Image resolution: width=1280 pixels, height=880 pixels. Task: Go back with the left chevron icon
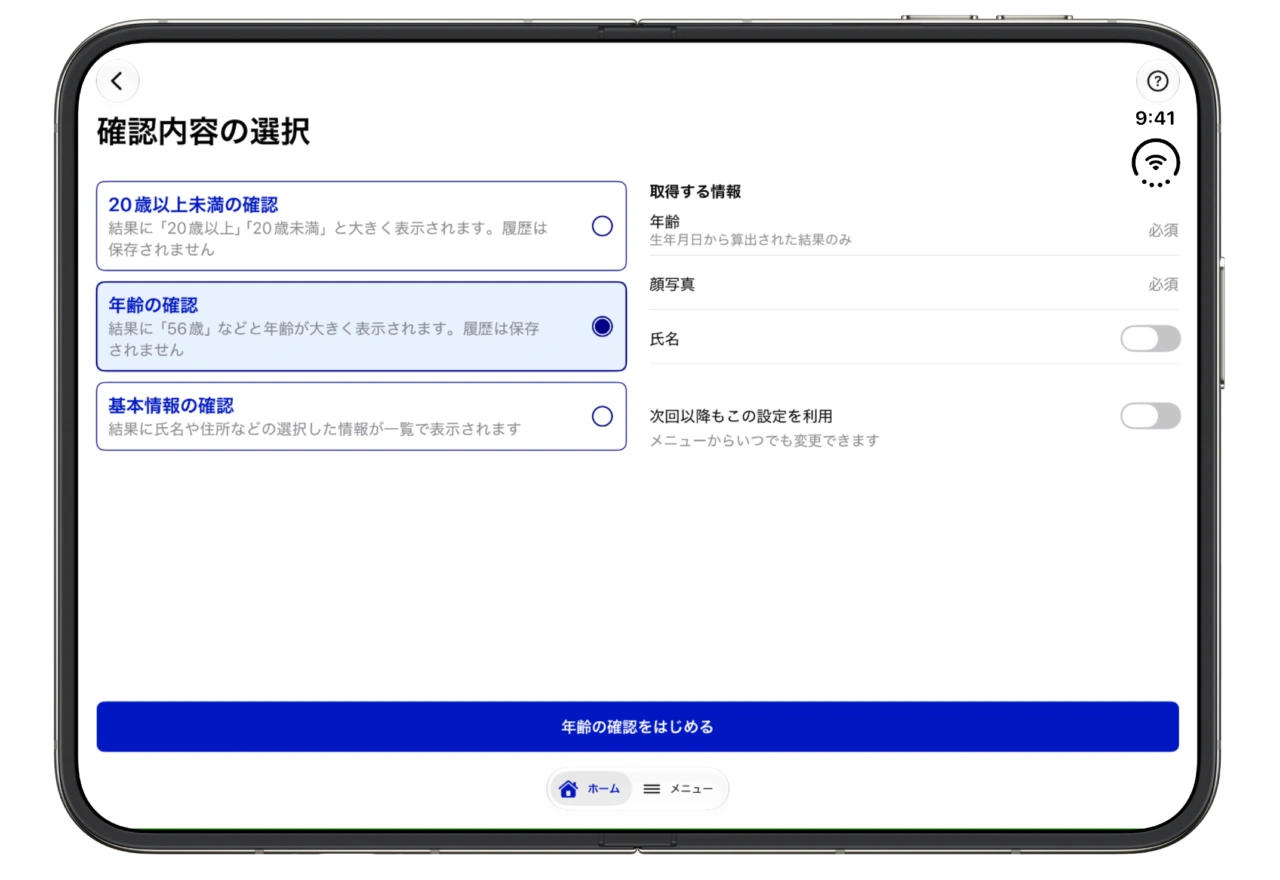tap(118, 81)
